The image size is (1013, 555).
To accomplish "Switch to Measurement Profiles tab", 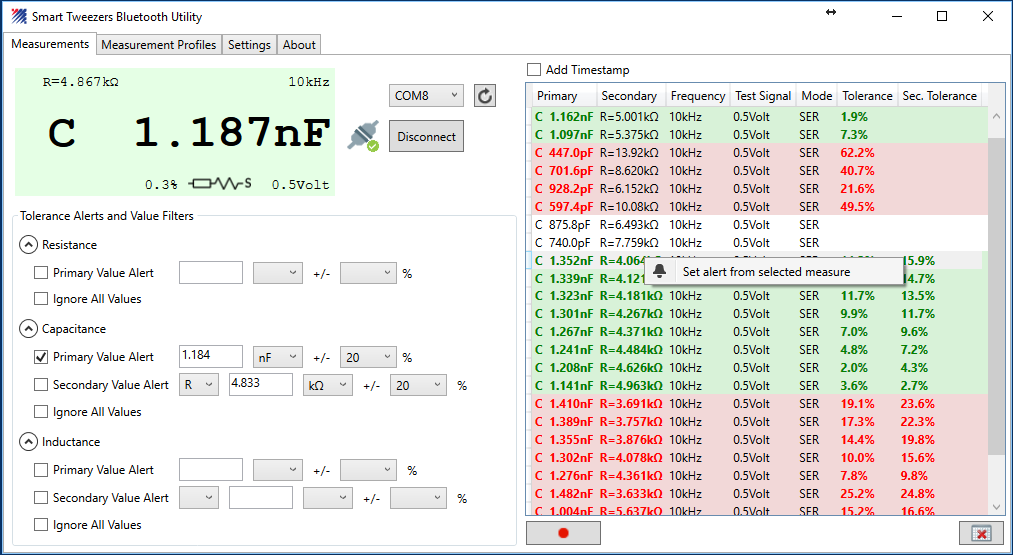I will pyautogui.click(x=158, y=45).
